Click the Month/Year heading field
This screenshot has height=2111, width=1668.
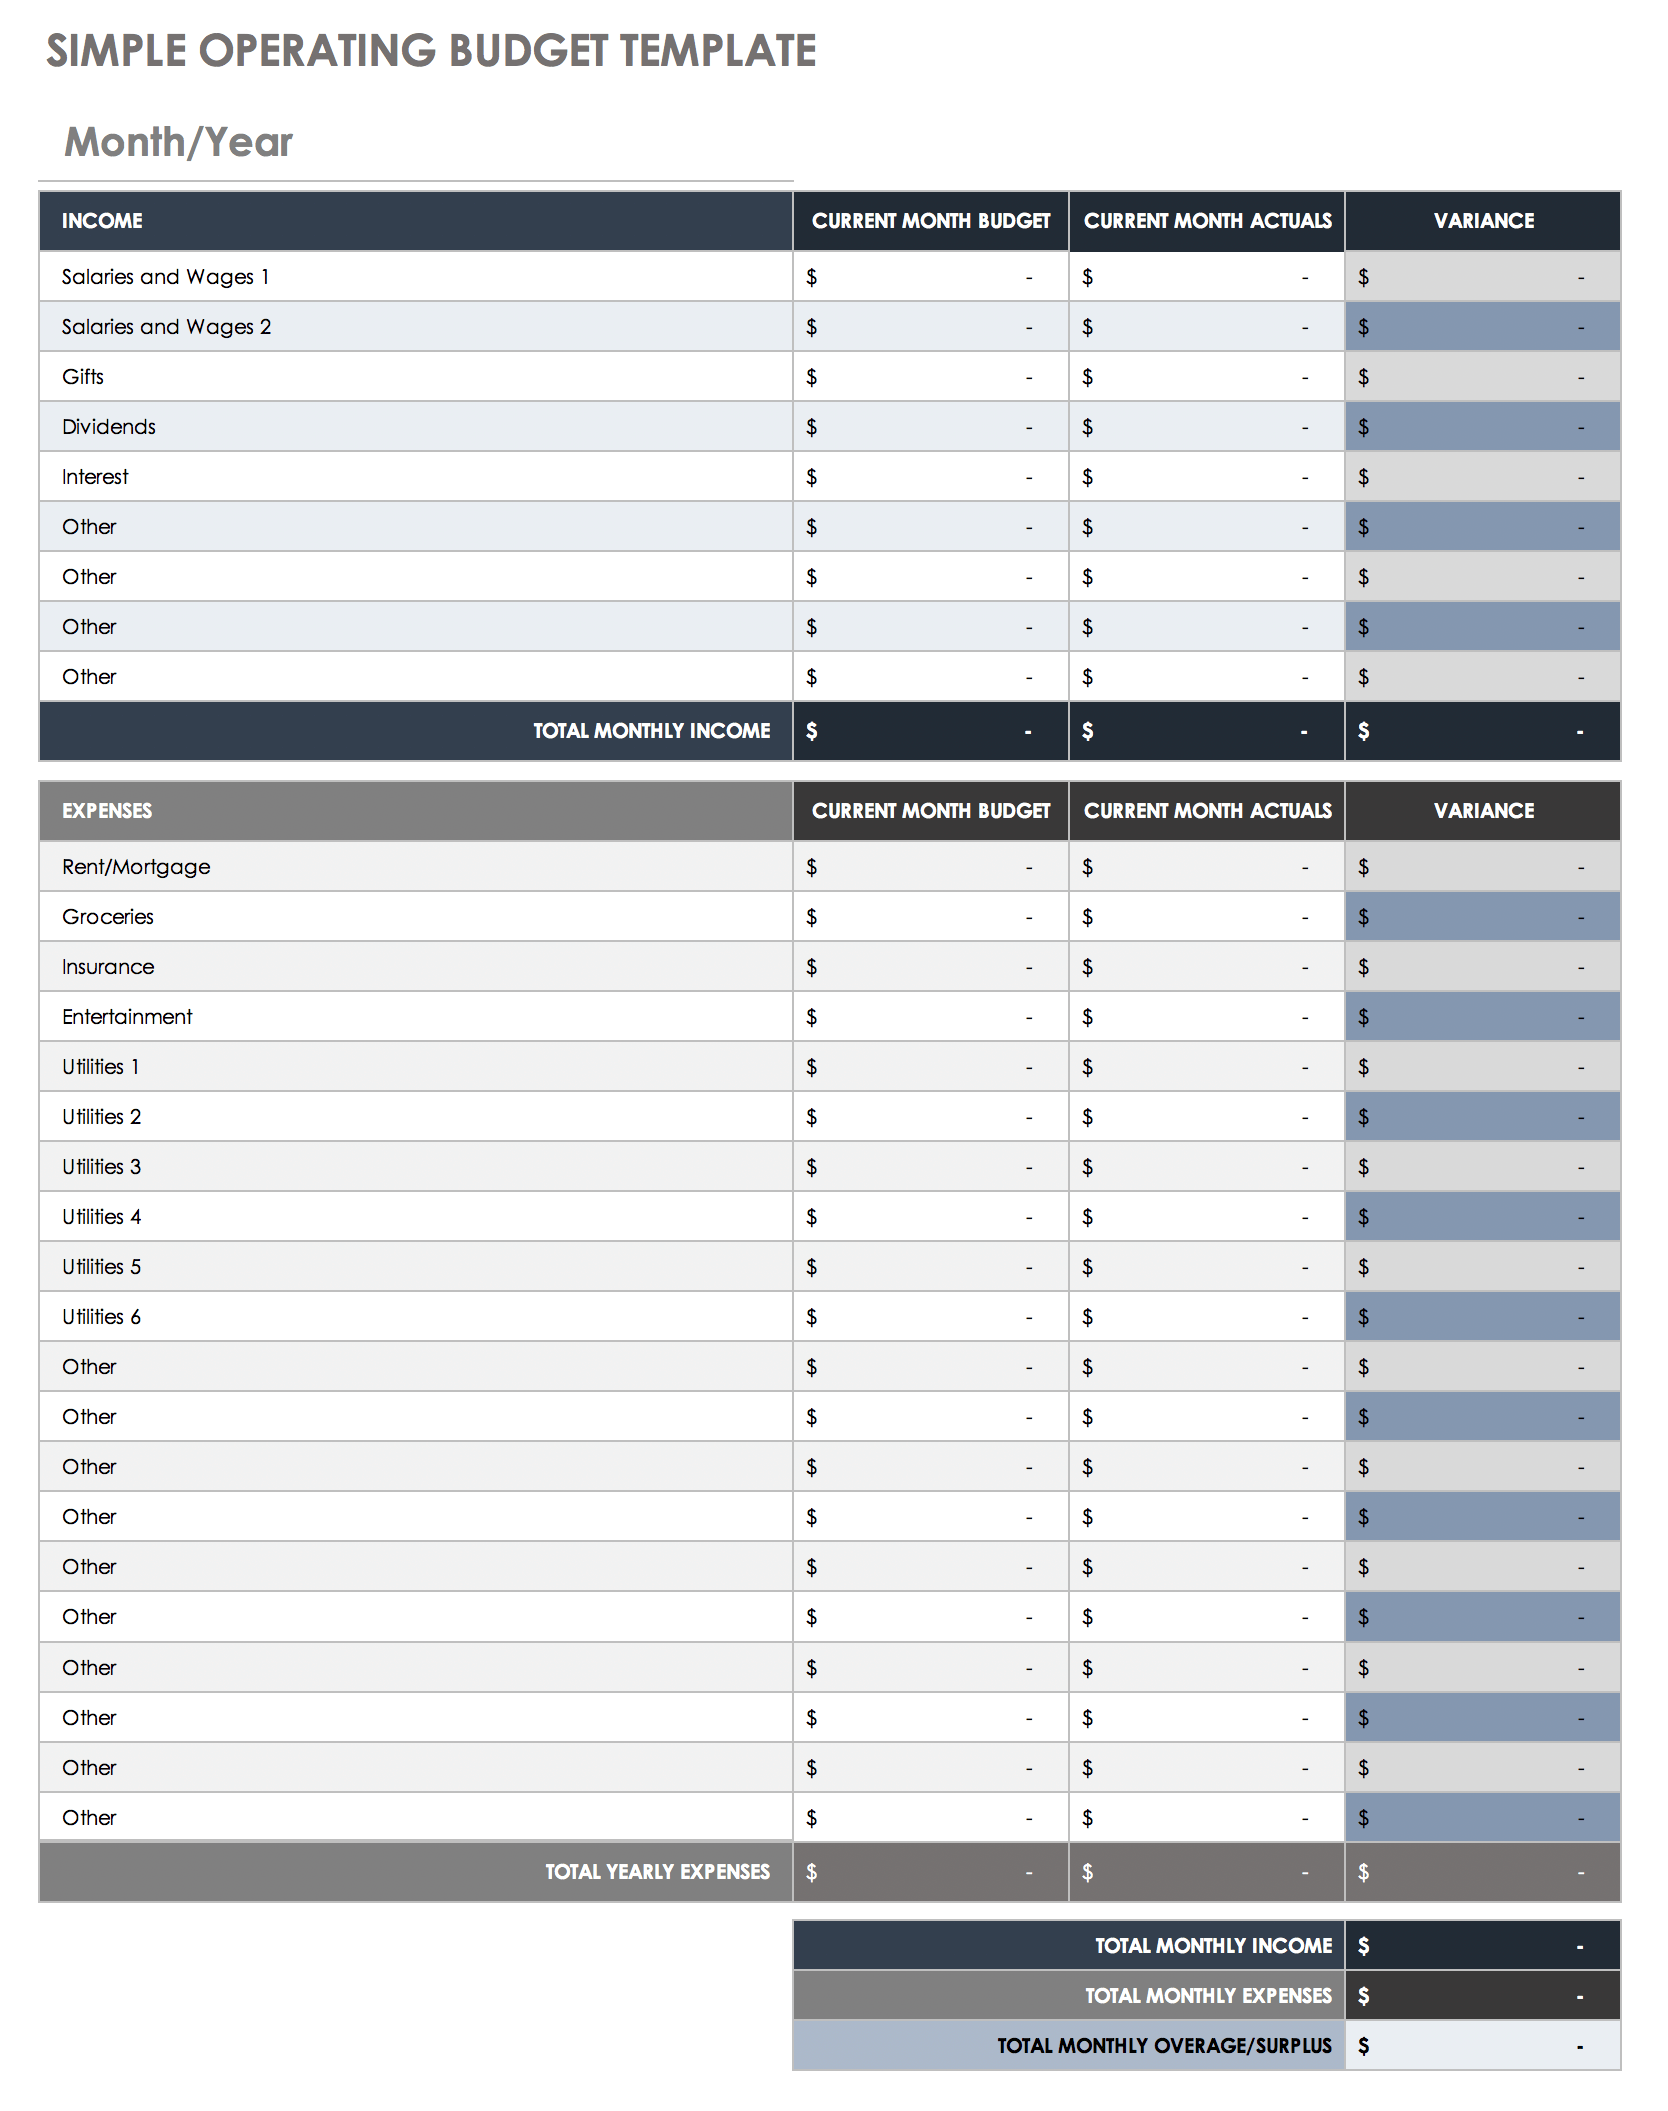(x=178, y=142)
